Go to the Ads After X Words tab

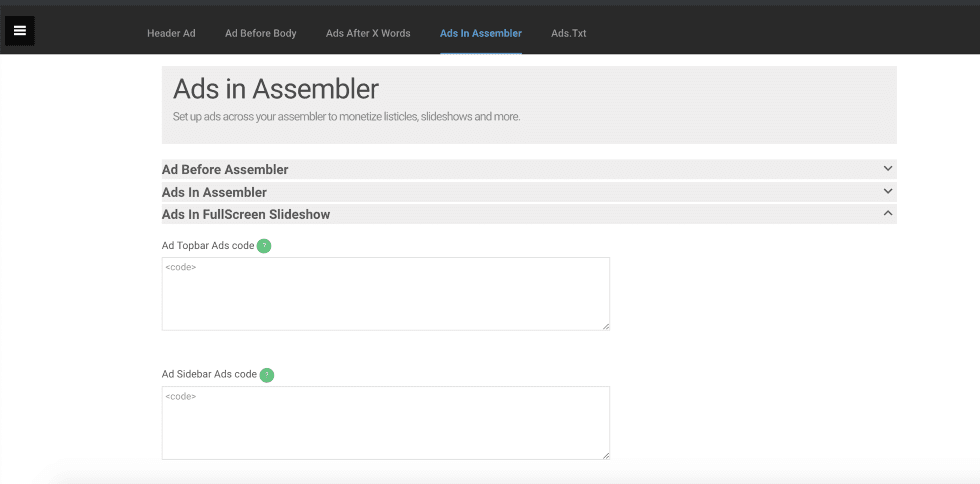point(368,33)
